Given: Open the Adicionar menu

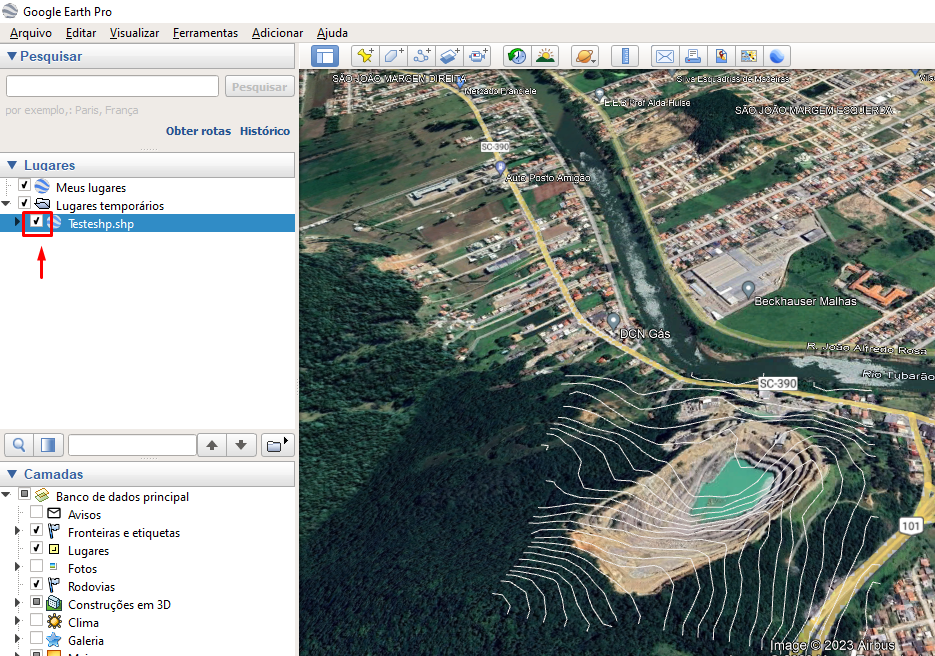Looking at the screenshot, I should click(x=277, y=33).
